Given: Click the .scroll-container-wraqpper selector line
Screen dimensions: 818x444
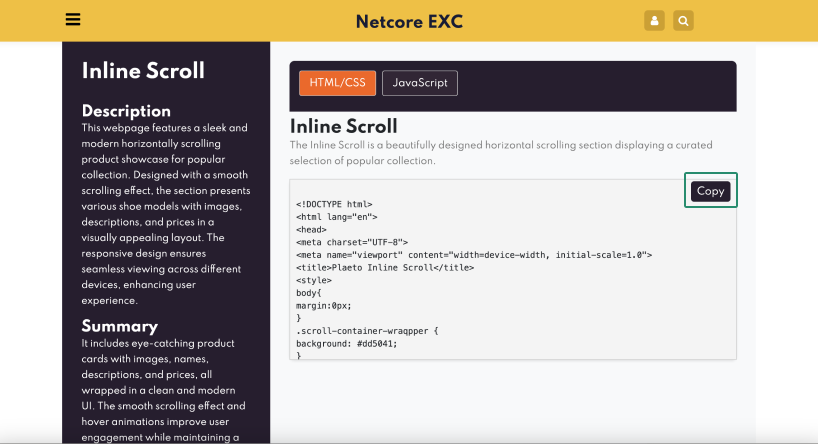Looking at the screenshot, I should pyautogui.click(x=367, y=330).
